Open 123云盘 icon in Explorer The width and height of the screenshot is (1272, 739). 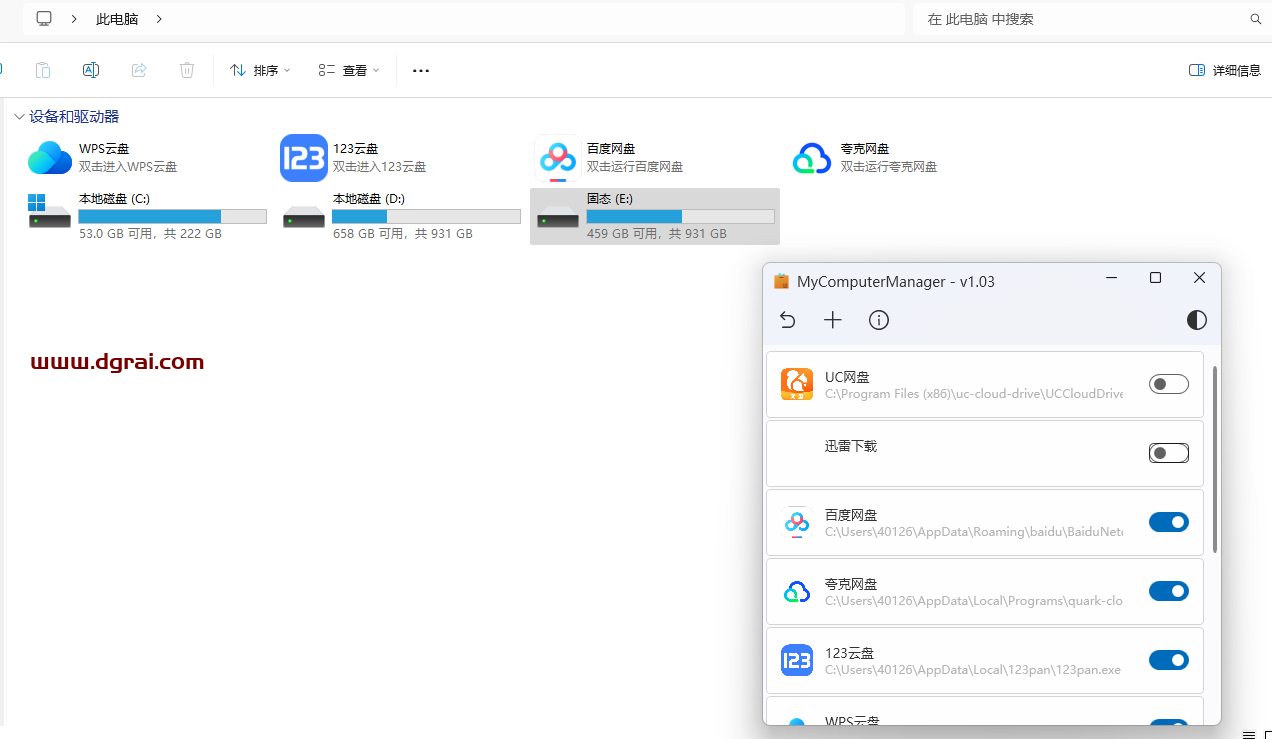coord(304,158)
